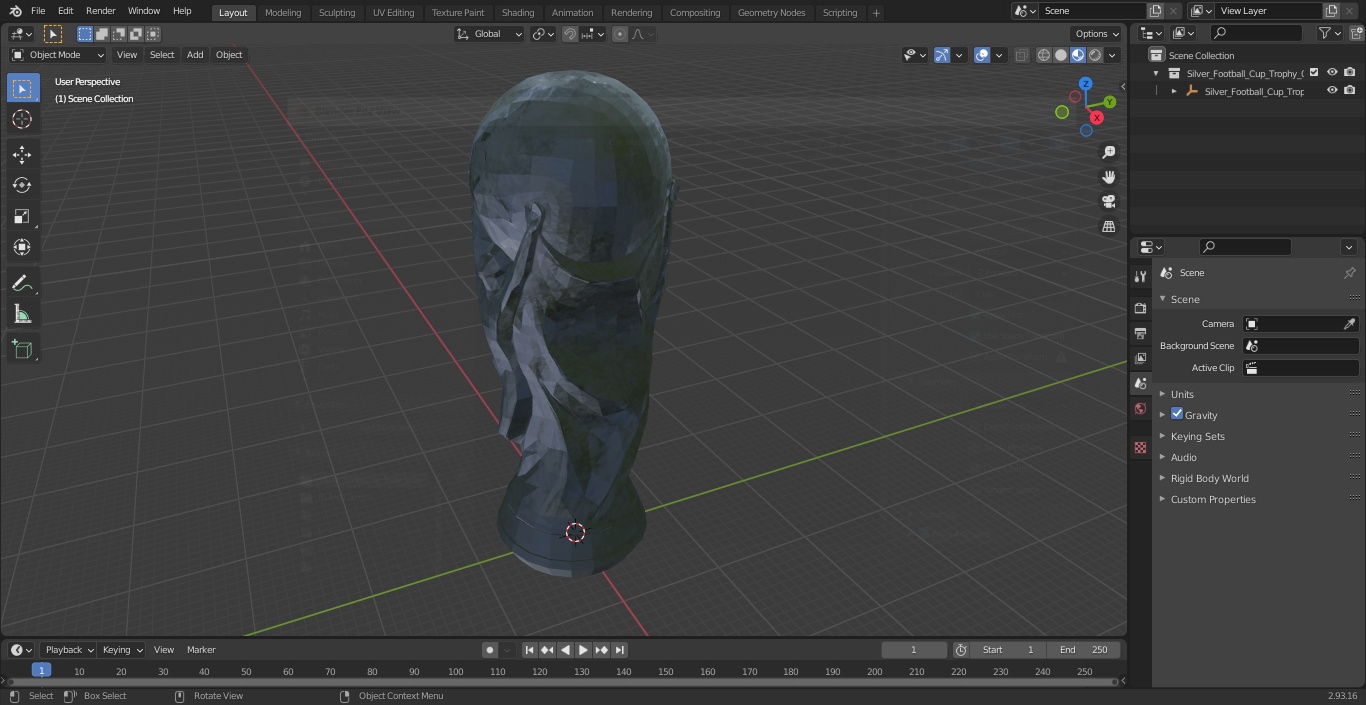Toggle viewport gizmos button
The height and width of the screenshot is (705, 1366).
click(942, 55)
